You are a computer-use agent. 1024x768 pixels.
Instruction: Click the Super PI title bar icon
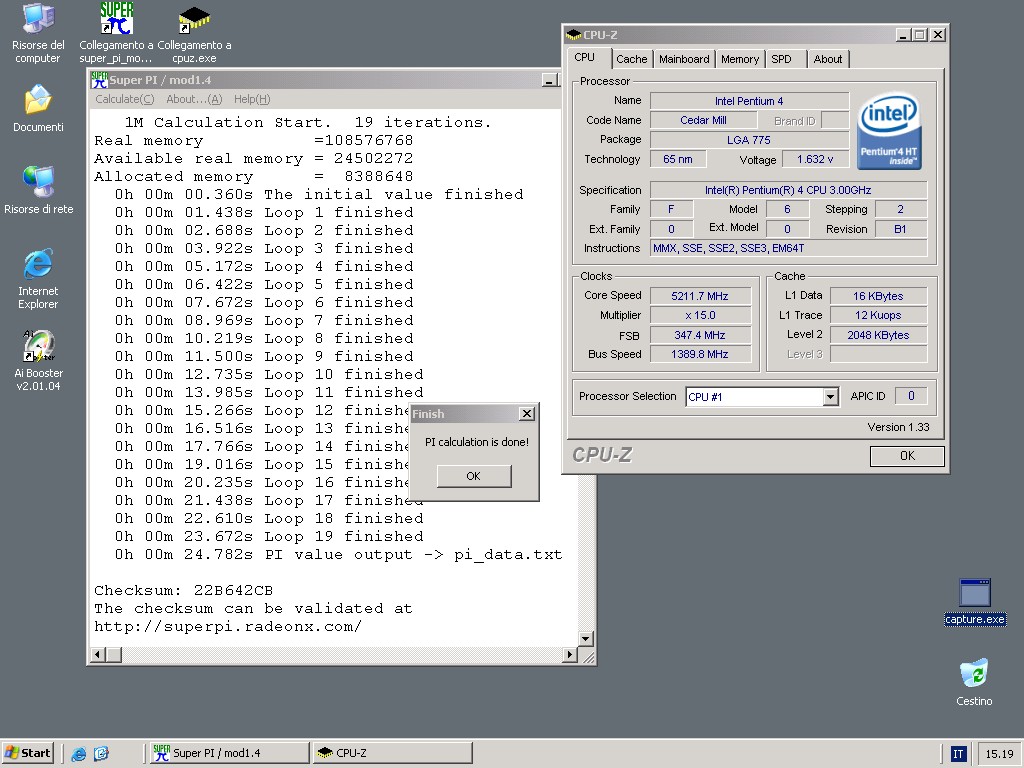coord(99,80)
